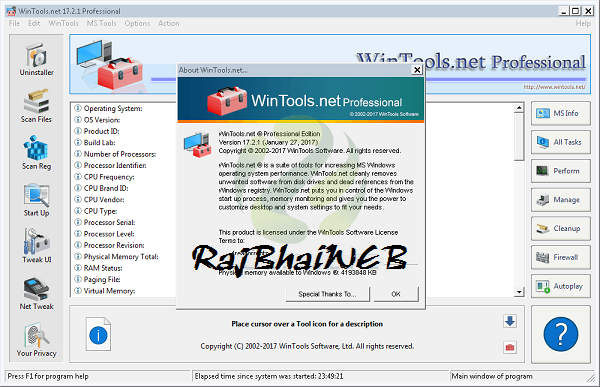This screenshot has height=387, width=600.
Task: Open the MS Tools menu
Action: [x=101, y=23]
